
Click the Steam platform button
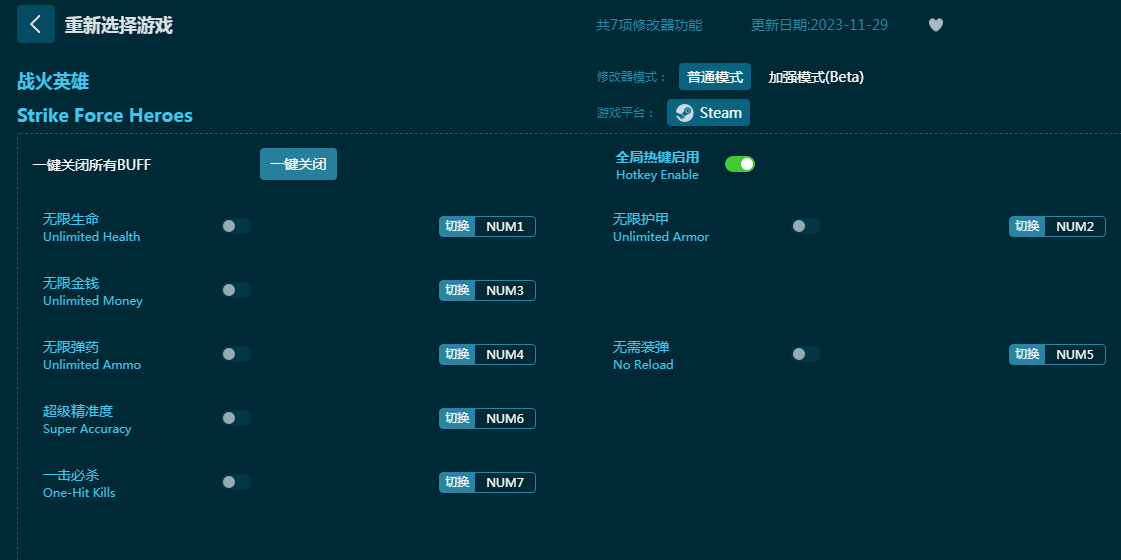coord(708,113)
